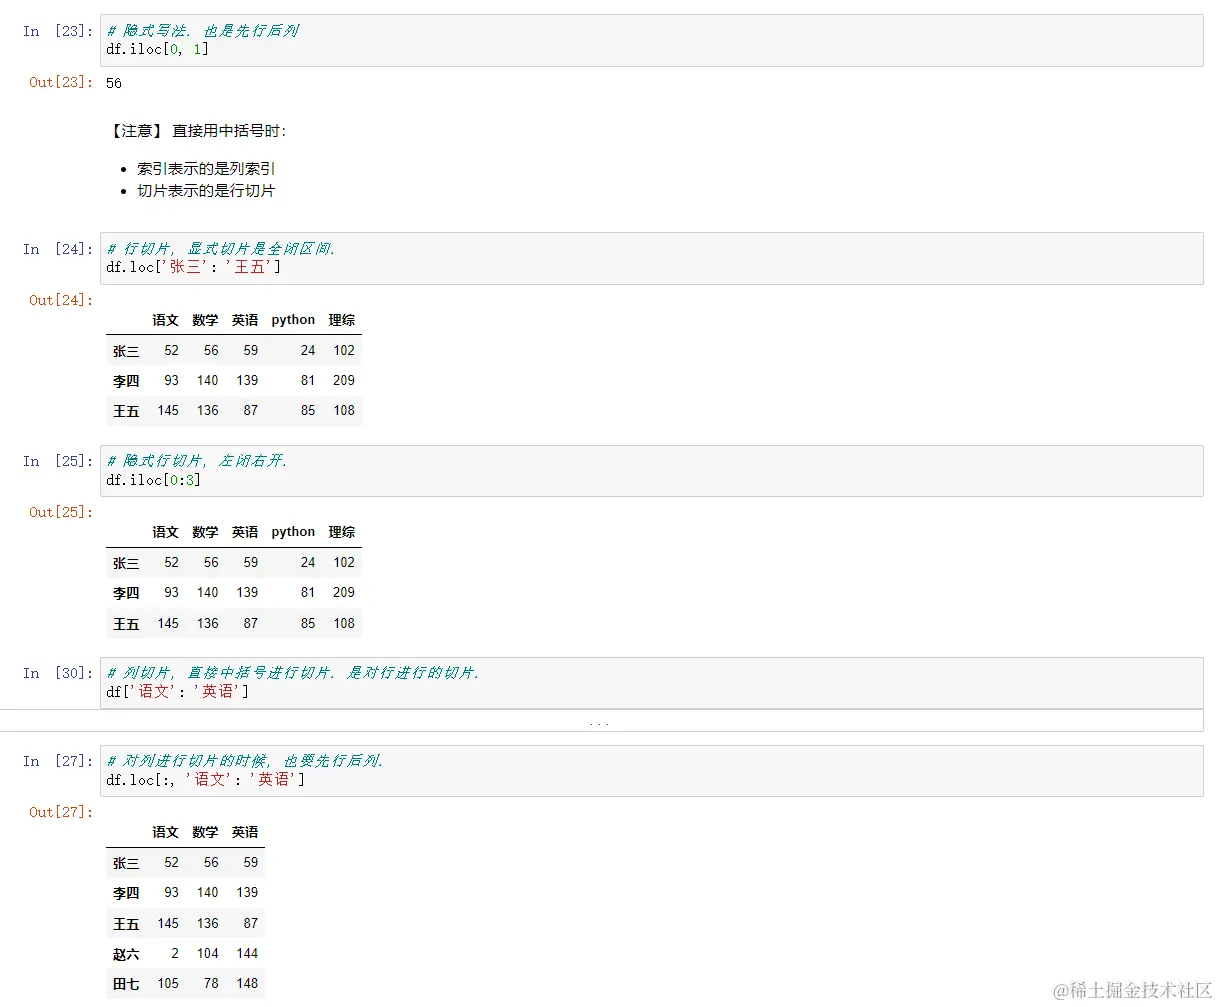The image size is (1219, 1007).
Task: Click the 英语 column header in Out[25] table
Action: (245, 532)
